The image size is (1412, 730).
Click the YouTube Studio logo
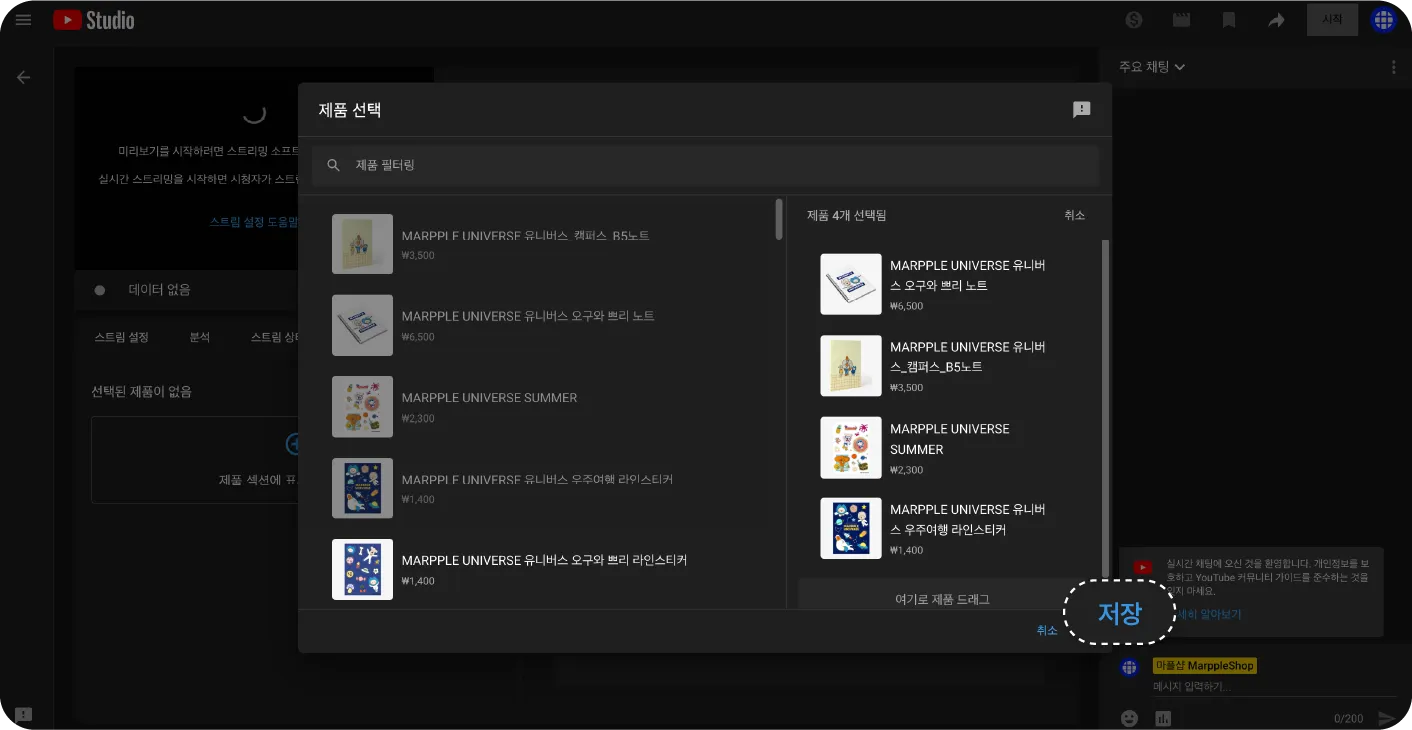(94, 20)
